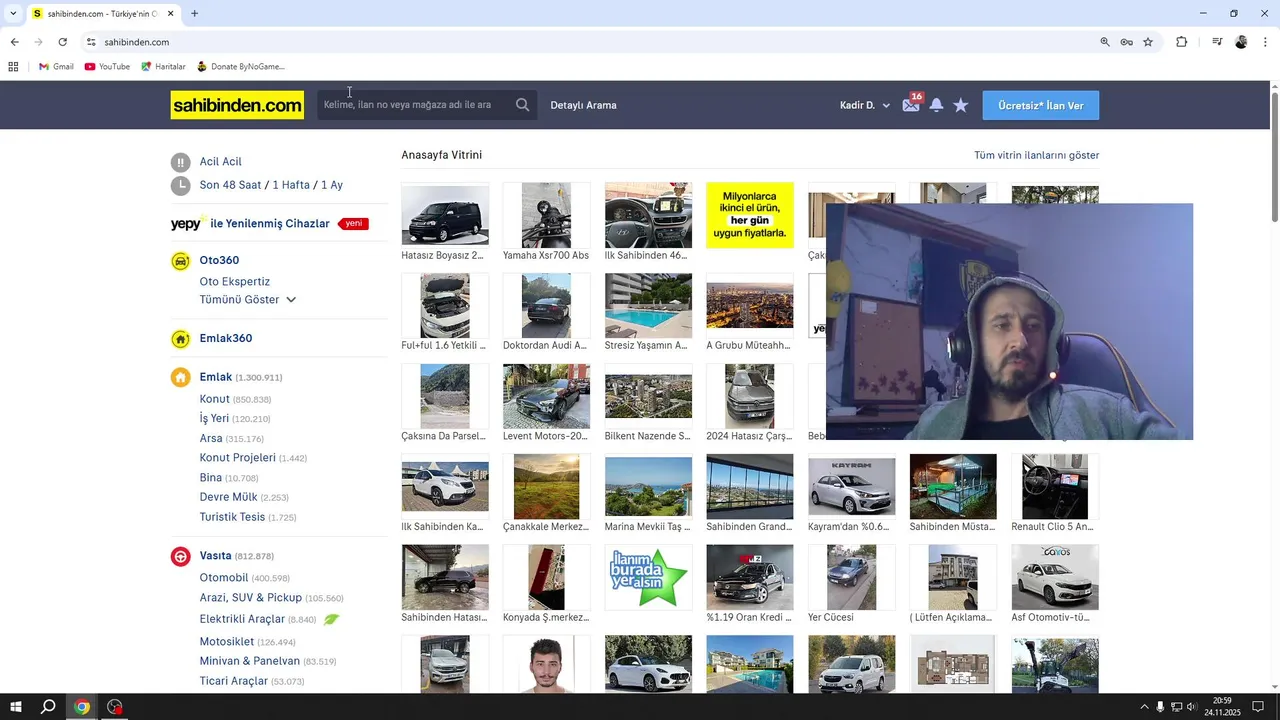This screenshot has height=720, width=1280.
Task: Open the Oto Ekspertiz link
Action: point(235,282)
